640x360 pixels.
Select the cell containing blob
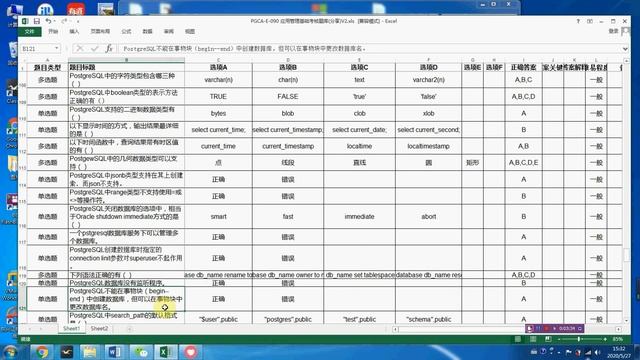288,113
